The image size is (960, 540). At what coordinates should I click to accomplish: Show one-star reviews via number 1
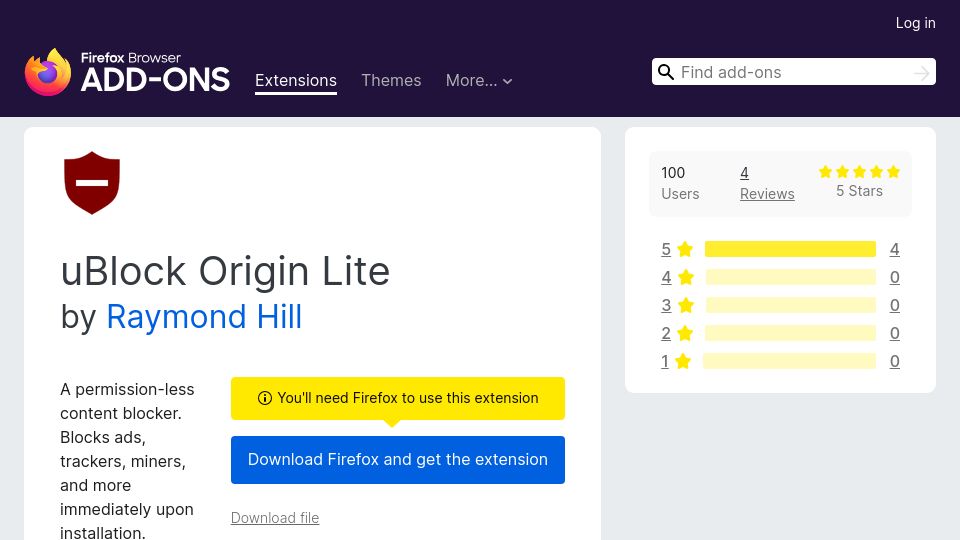[665, 361]
